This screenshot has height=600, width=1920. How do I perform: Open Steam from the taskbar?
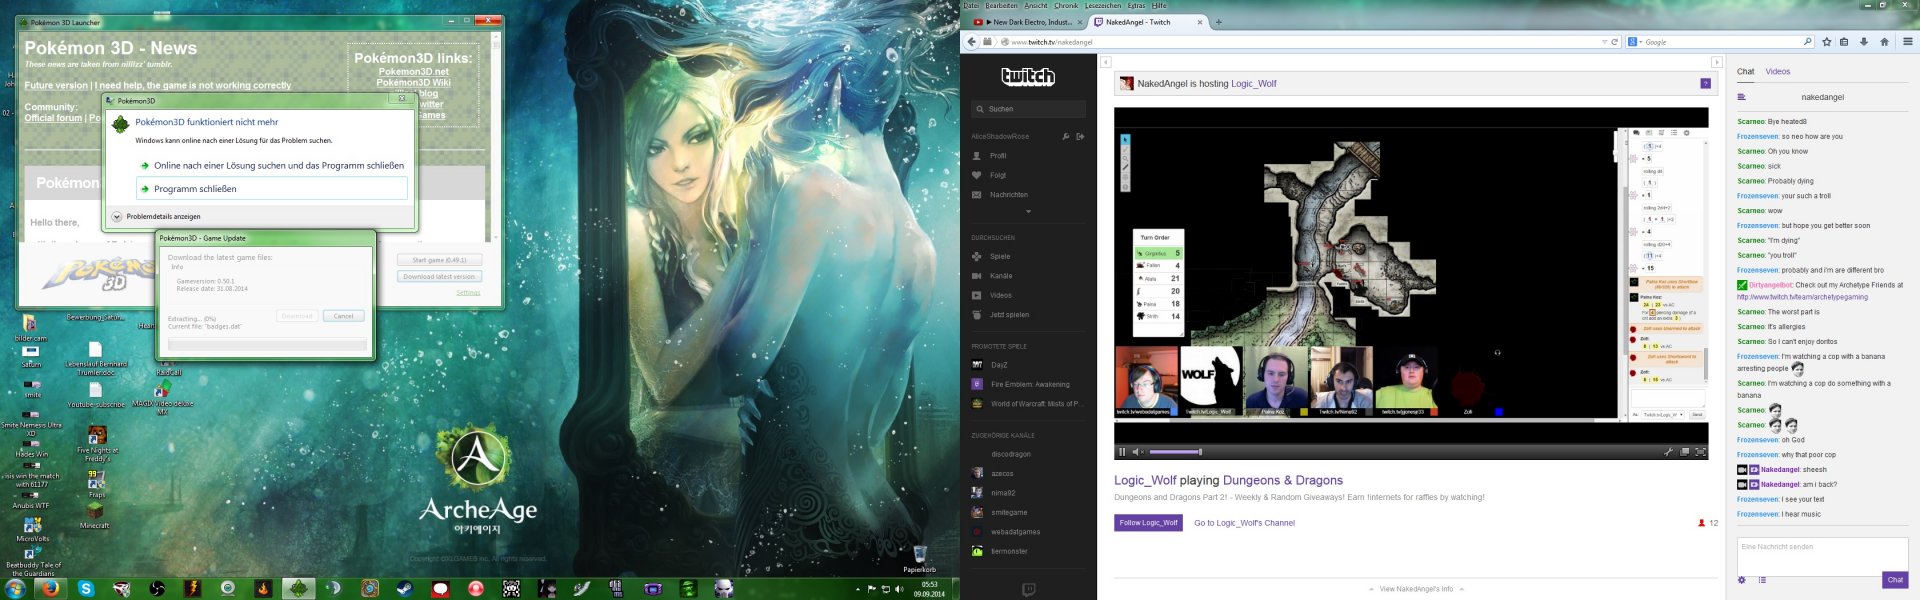(404, 589)
